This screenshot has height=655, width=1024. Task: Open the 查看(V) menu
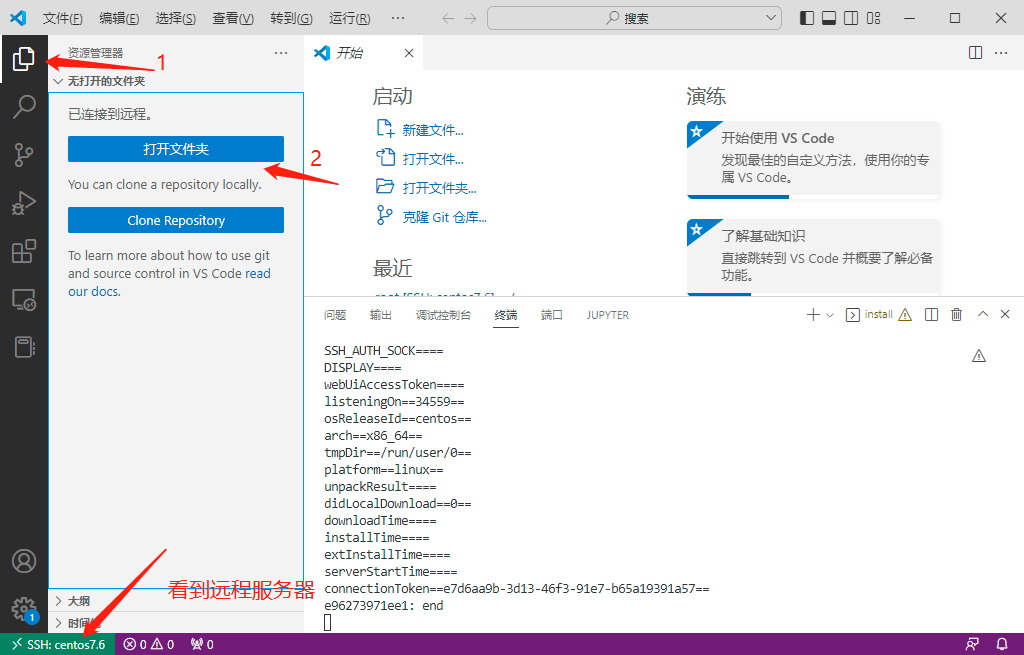(233, 18)
